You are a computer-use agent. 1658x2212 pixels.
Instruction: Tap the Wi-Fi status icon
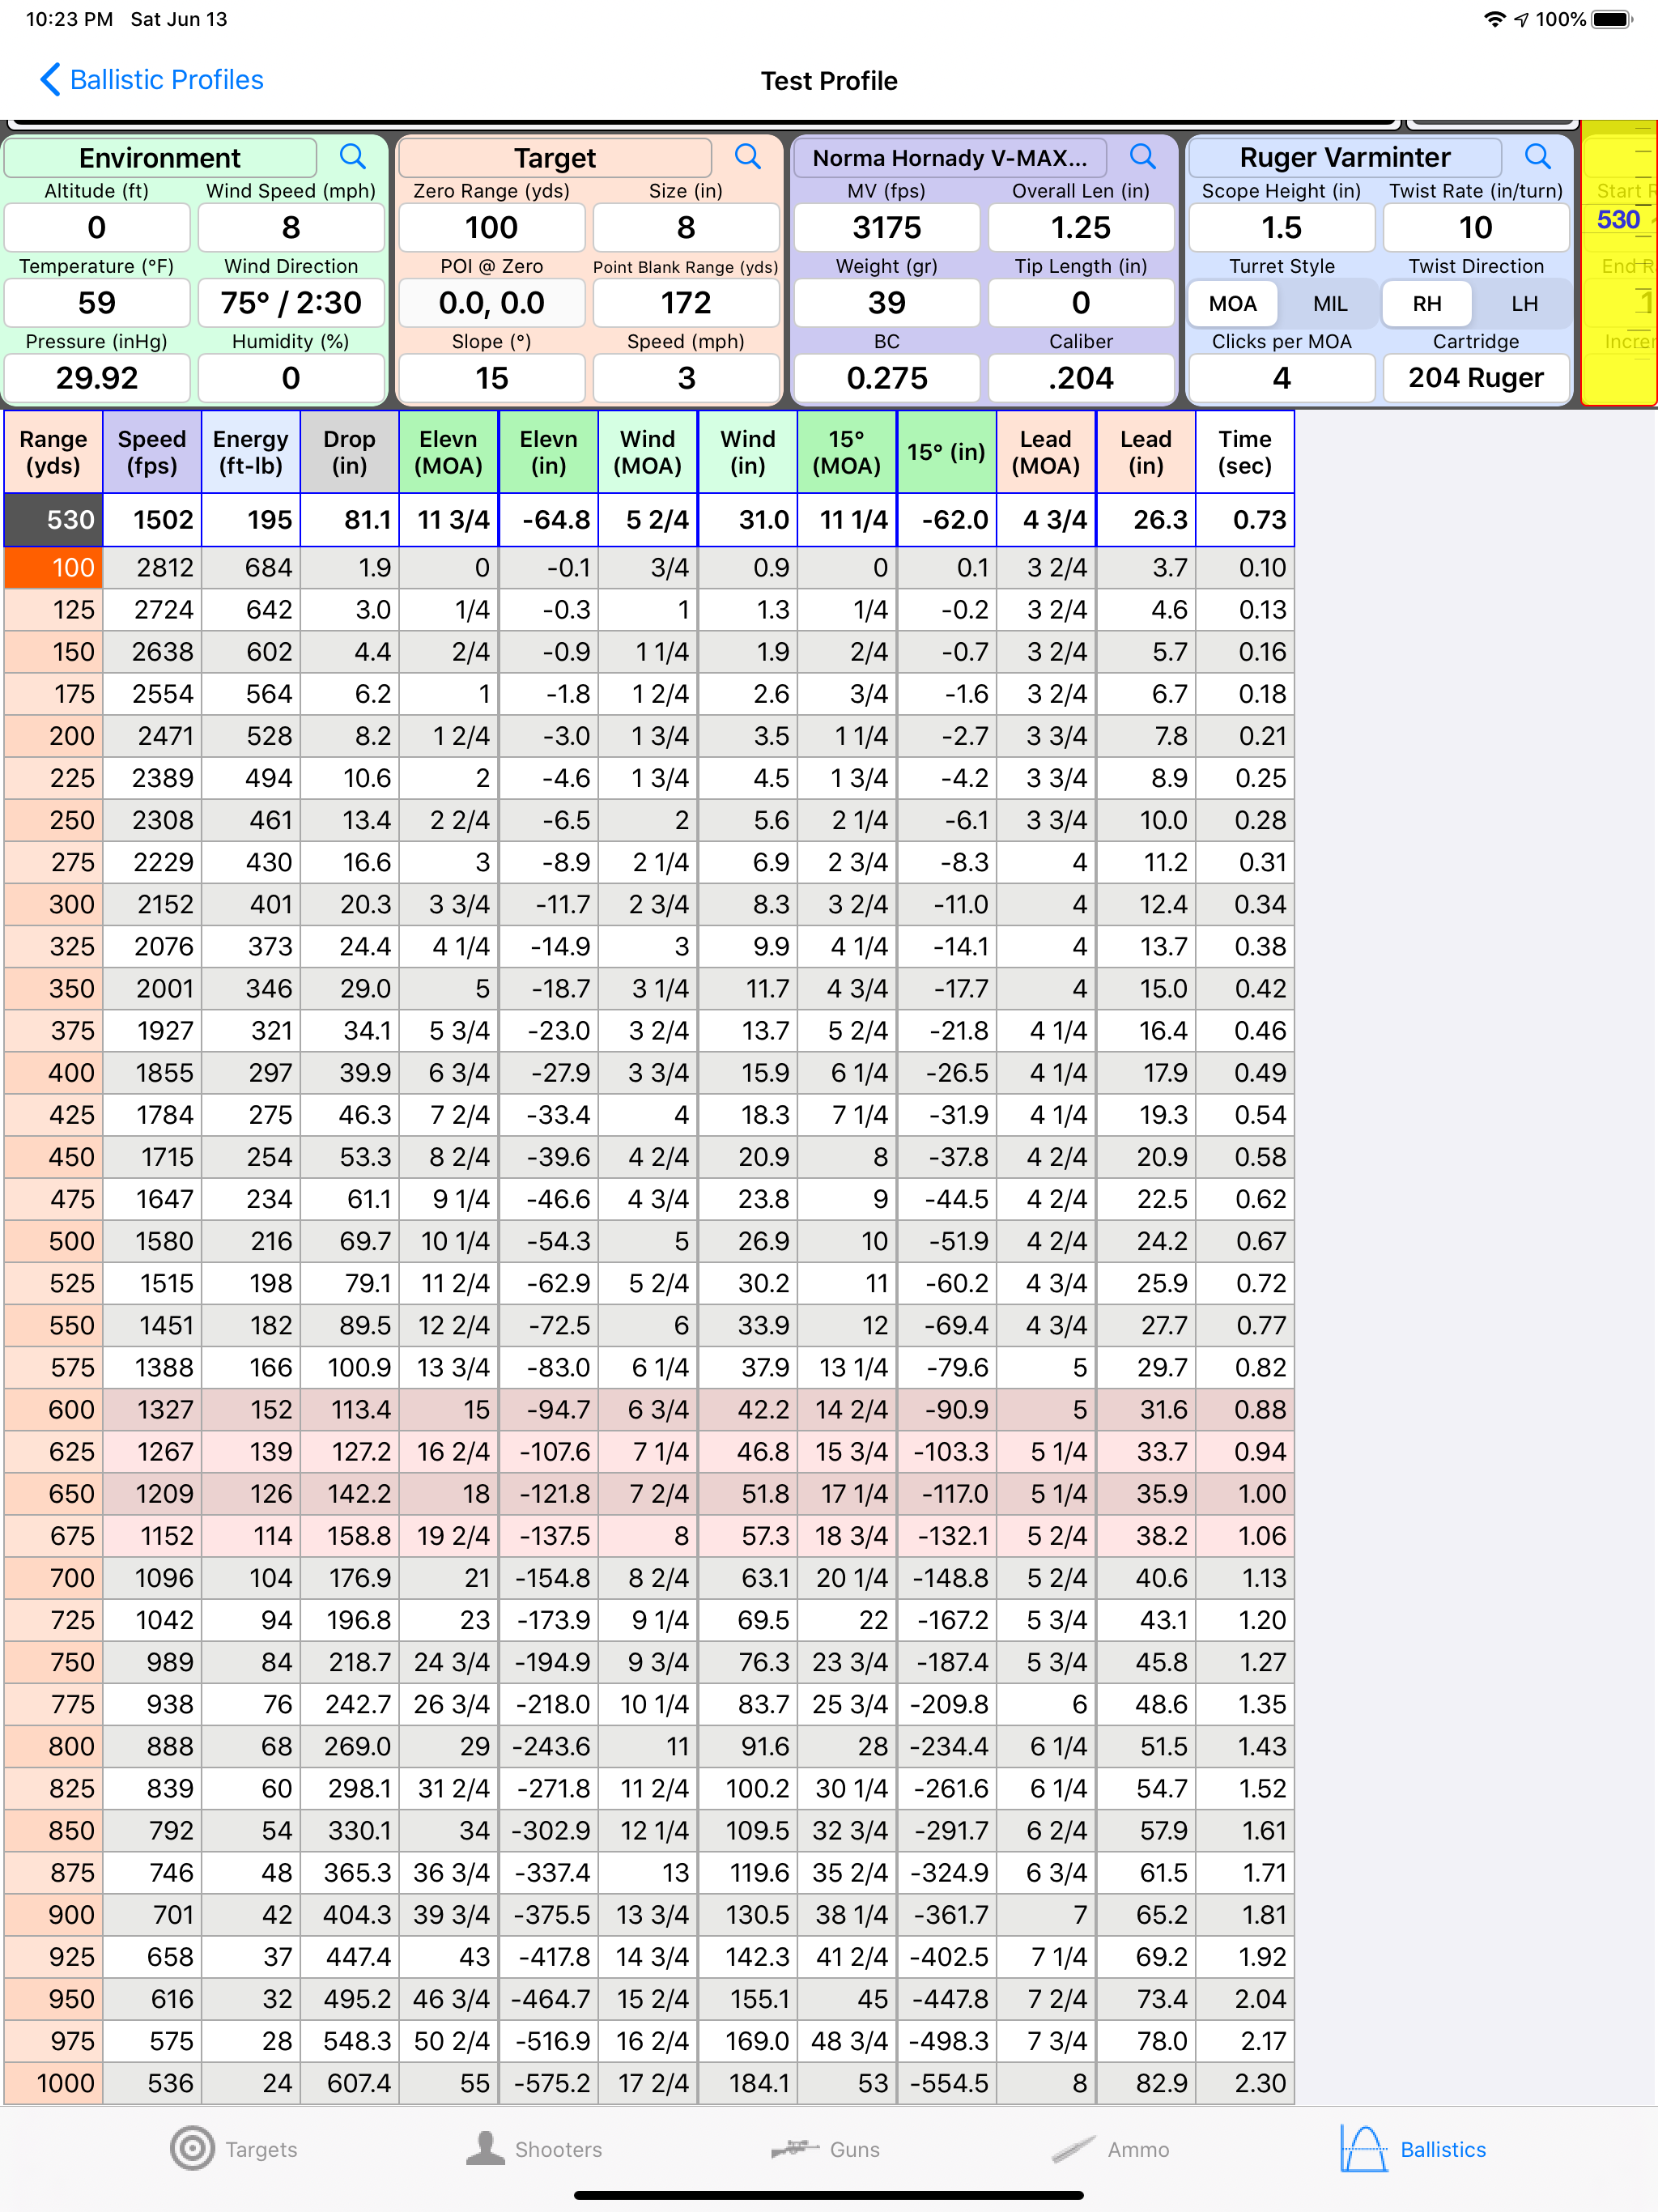pyautogui.click(x=1494, y=19)
